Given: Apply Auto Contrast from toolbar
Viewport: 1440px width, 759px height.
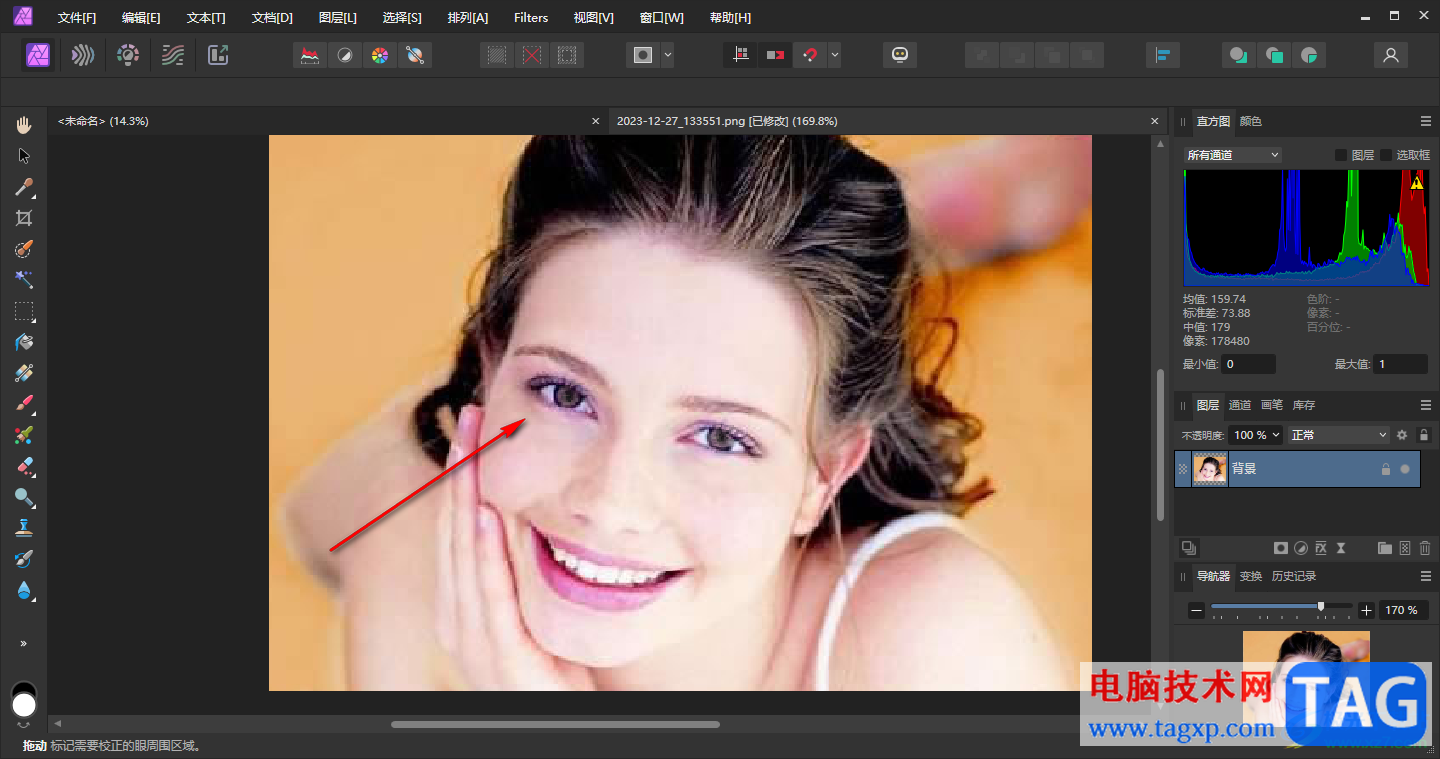Looking at the screenshot, I should tap(345, 56).
